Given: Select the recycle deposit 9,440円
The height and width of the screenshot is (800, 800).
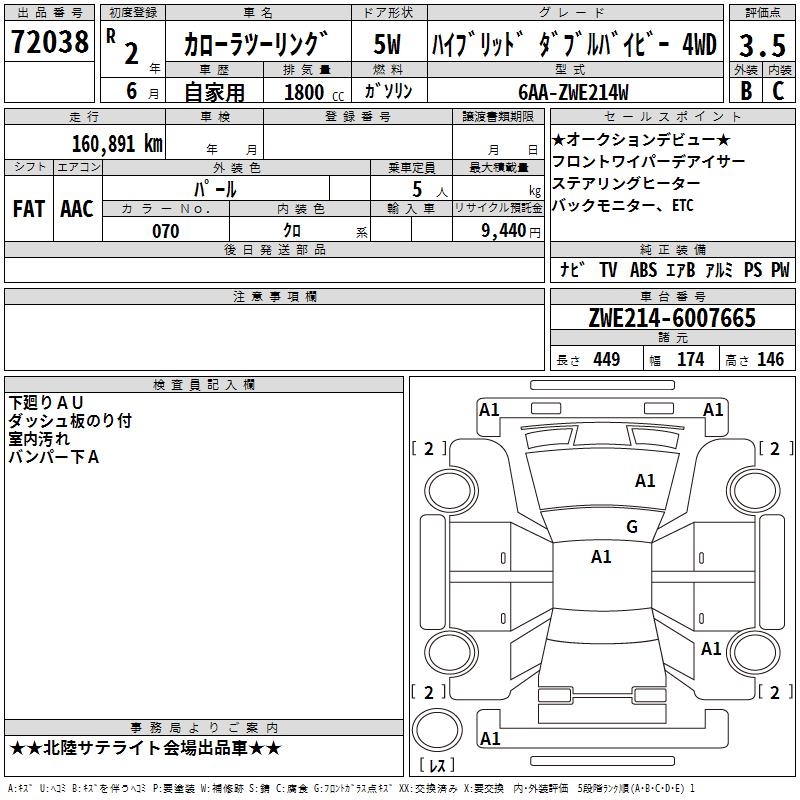Looking at the screenshot, I should coord(511,231).
